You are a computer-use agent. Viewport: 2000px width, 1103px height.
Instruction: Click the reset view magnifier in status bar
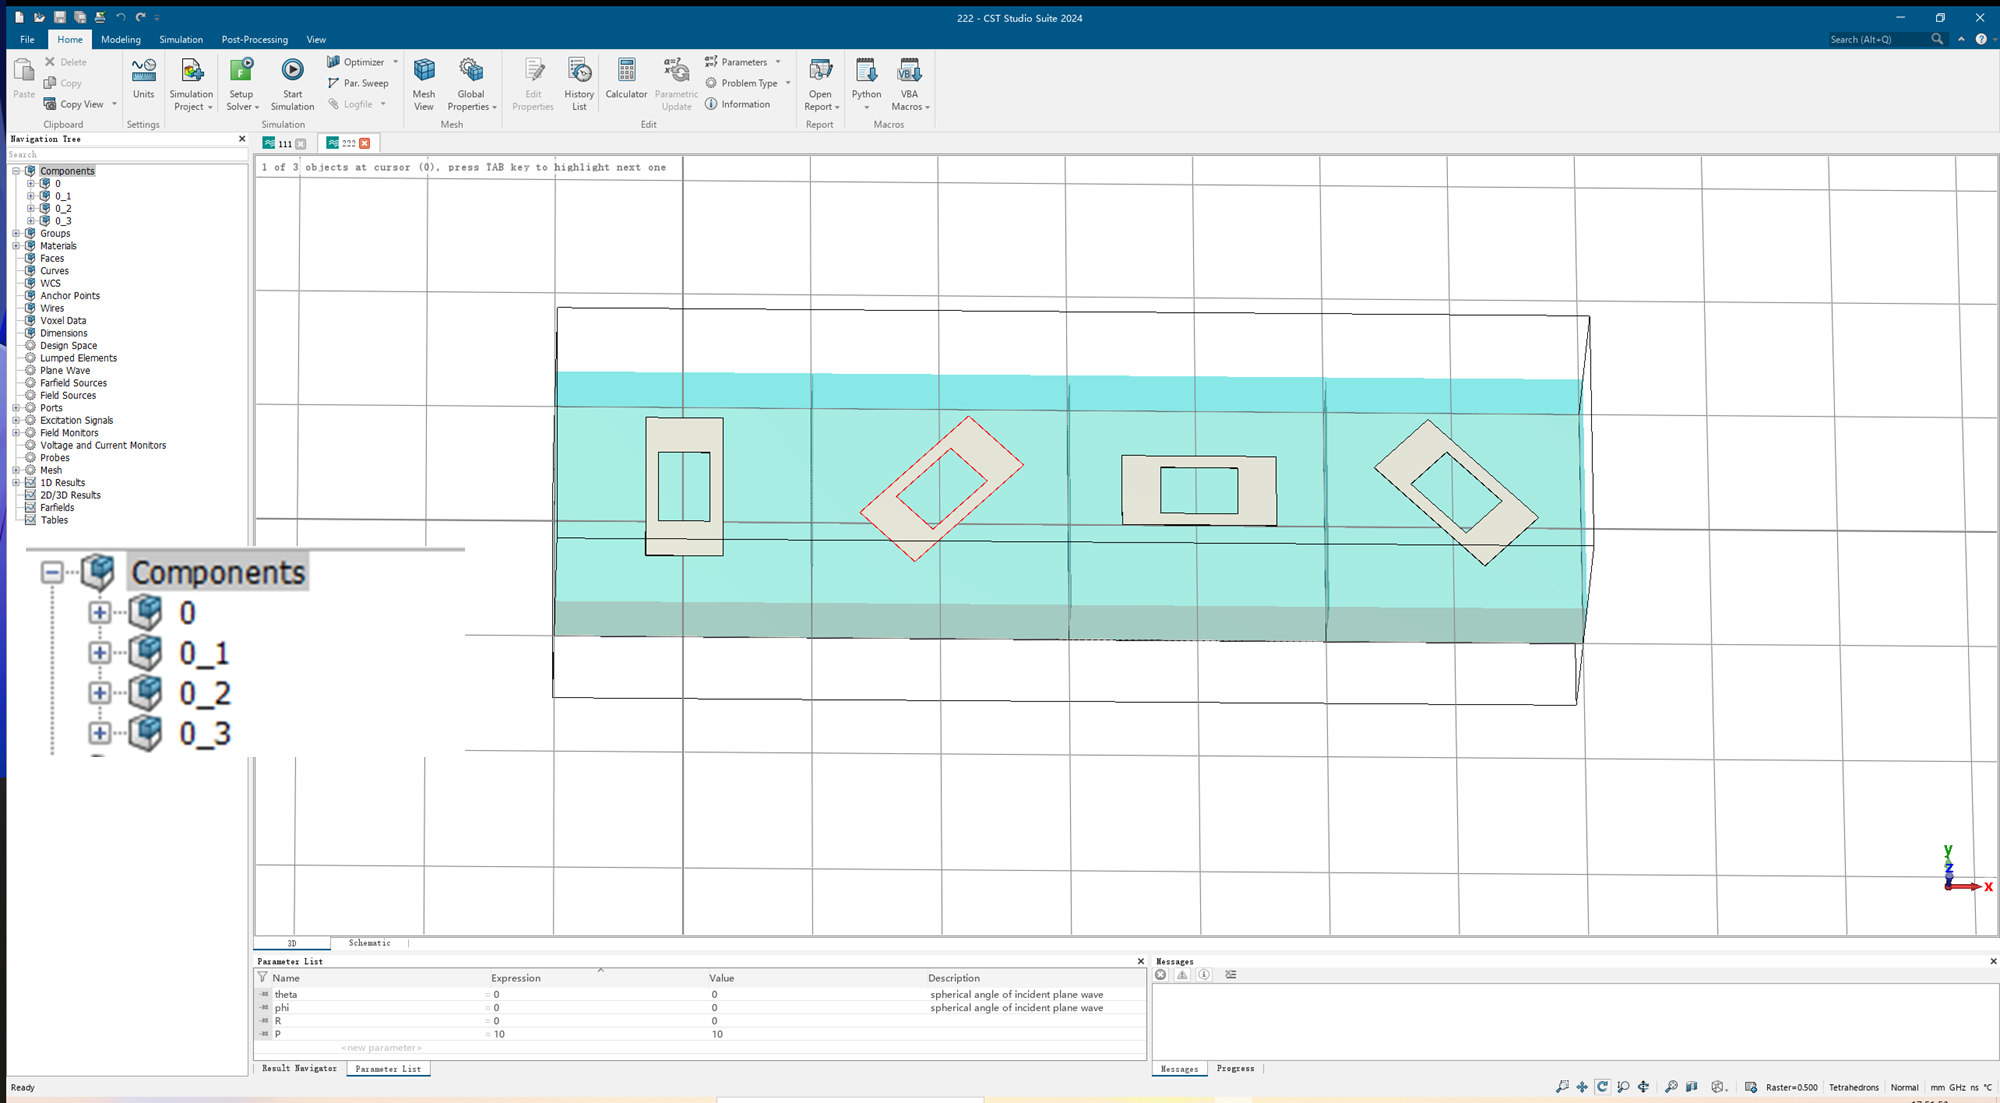(1671, 1087)
